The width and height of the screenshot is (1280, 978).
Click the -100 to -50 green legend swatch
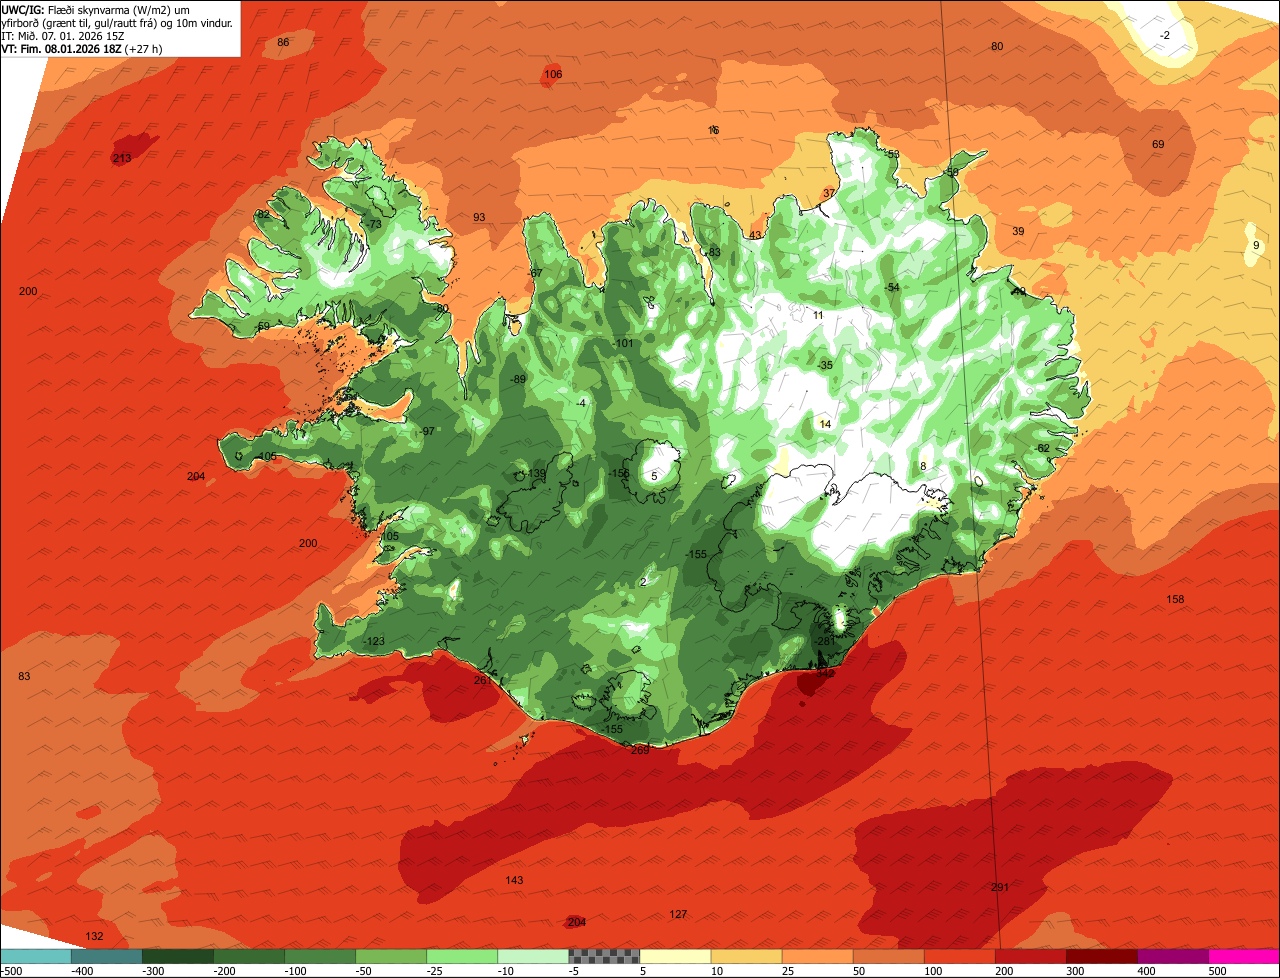(x=320, y=956)
